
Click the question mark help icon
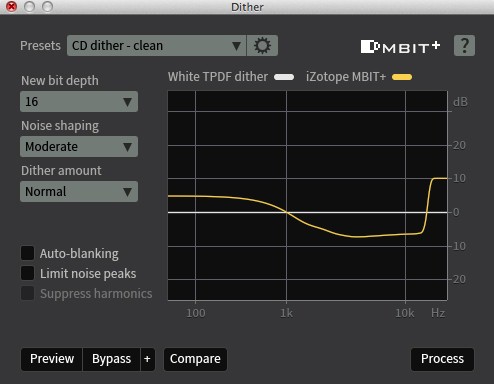click(x=464, y=45)
